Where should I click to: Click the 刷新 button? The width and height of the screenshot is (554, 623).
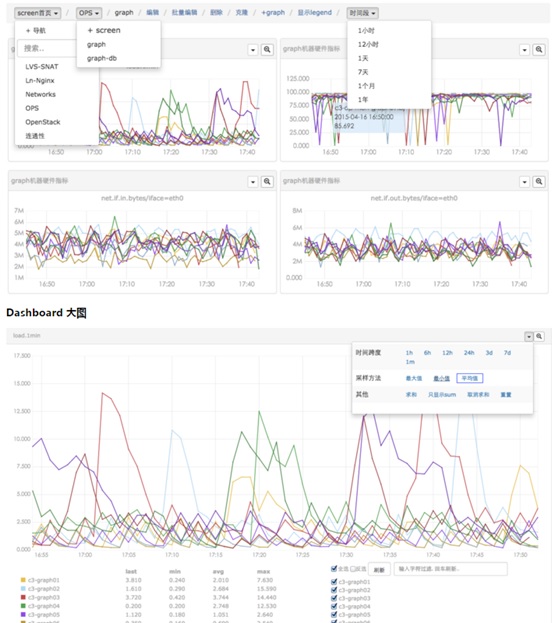tap(379, 569)
